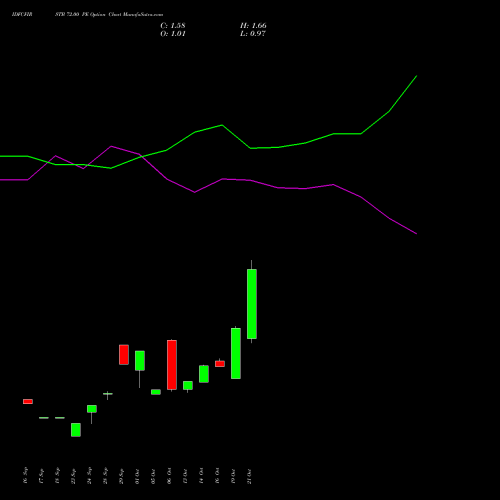The image size is (500, 500).
Task: Click the 19 Oct date label
Action: [234, 476]
